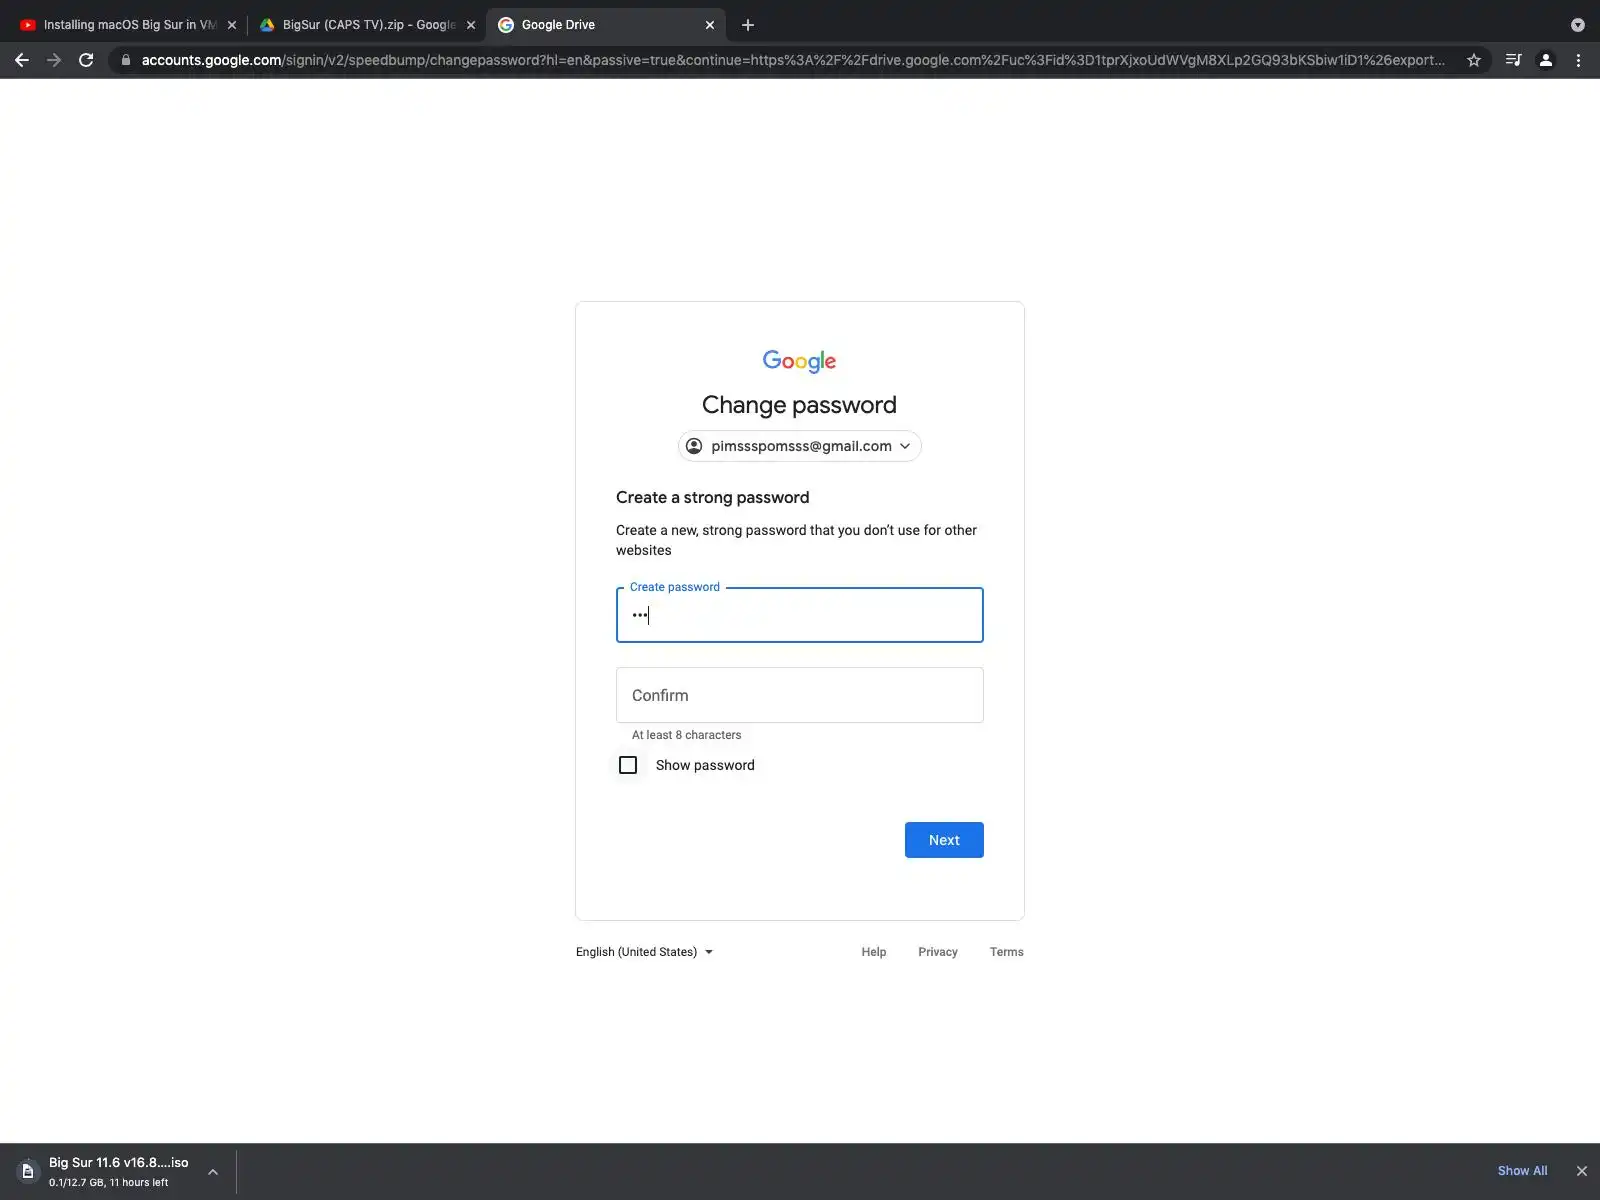
Task: Click the Show password label
Action: 705,765
